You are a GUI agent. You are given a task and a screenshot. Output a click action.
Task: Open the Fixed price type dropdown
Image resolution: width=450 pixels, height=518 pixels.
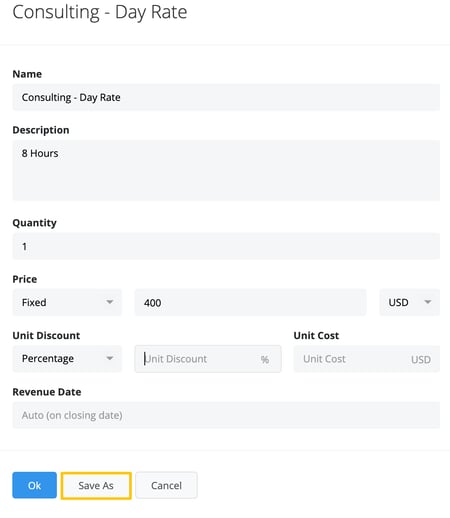(x=67, y=302)
